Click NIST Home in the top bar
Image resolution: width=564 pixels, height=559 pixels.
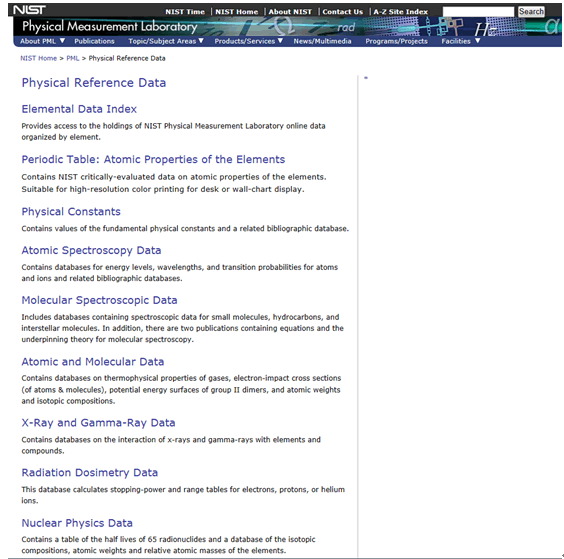point(237,12)
